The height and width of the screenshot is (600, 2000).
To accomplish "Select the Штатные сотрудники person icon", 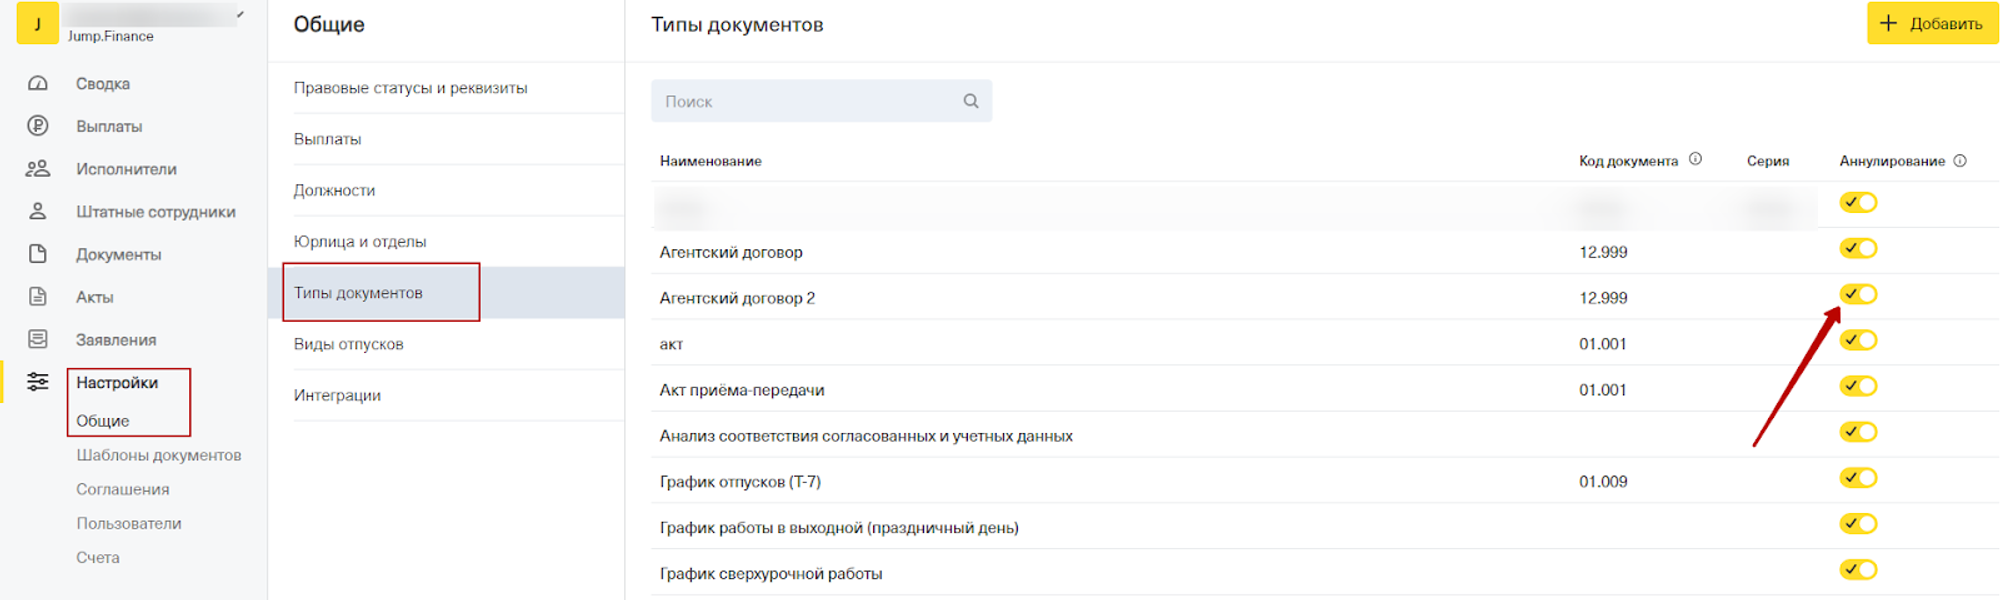I will click(38, 212).
